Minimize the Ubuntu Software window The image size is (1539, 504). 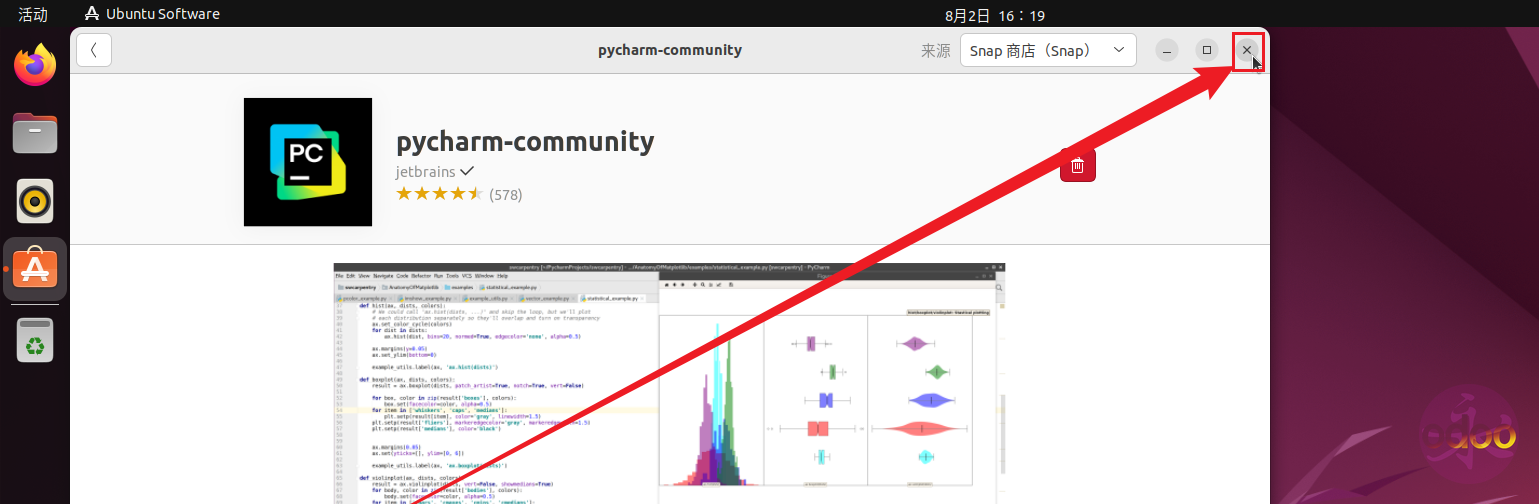click(x=1167, y=50)
